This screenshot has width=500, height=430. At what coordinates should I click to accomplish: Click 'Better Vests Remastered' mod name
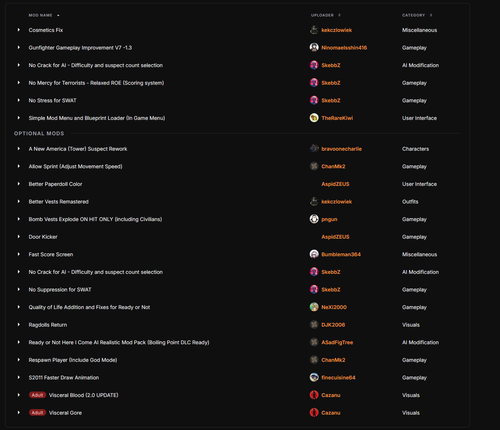pos(58,202)
